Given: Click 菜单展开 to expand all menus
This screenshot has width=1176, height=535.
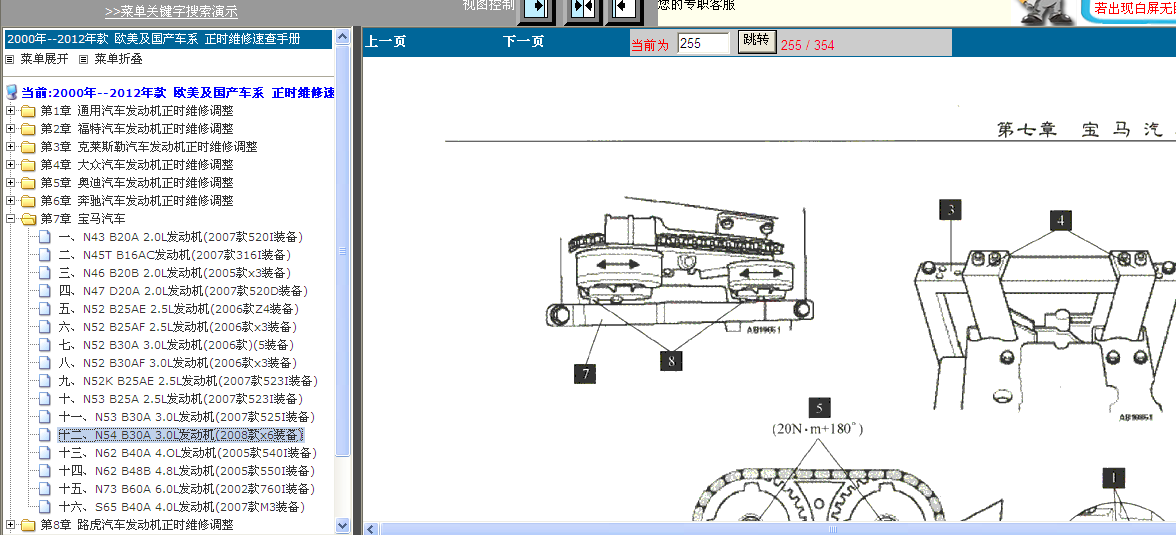Looking at the screenshot, I should [x=44, y=59].
